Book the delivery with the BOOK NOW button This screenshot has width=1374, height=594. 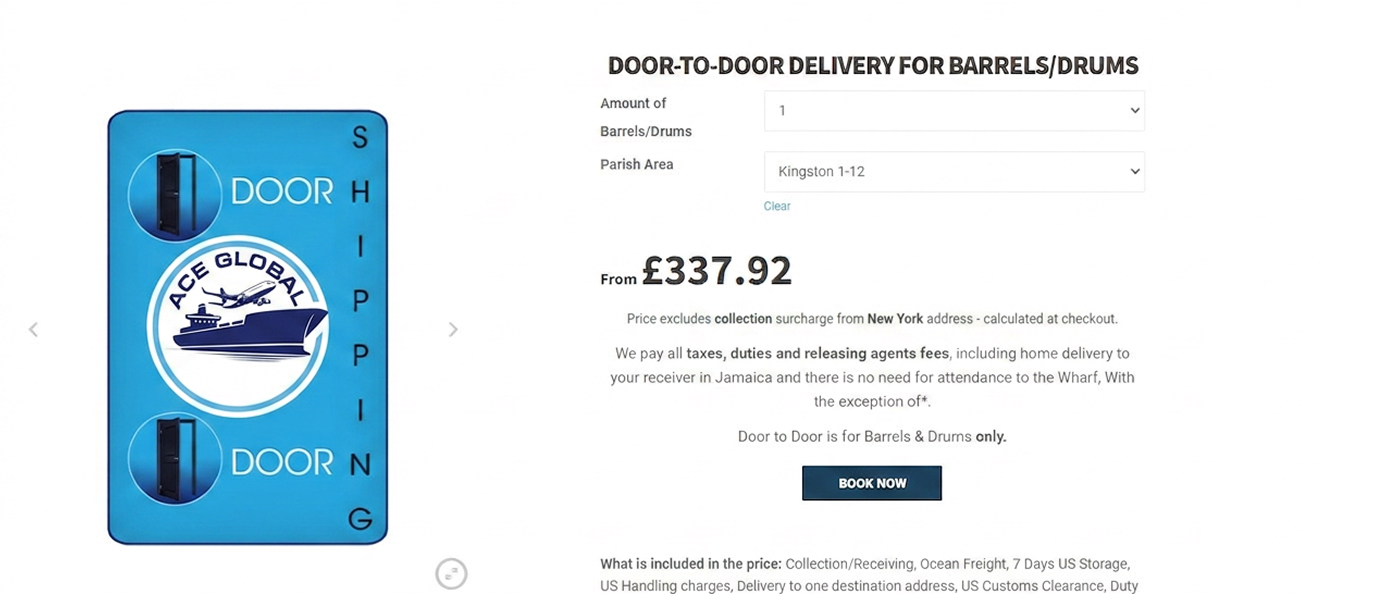point(872,483)
